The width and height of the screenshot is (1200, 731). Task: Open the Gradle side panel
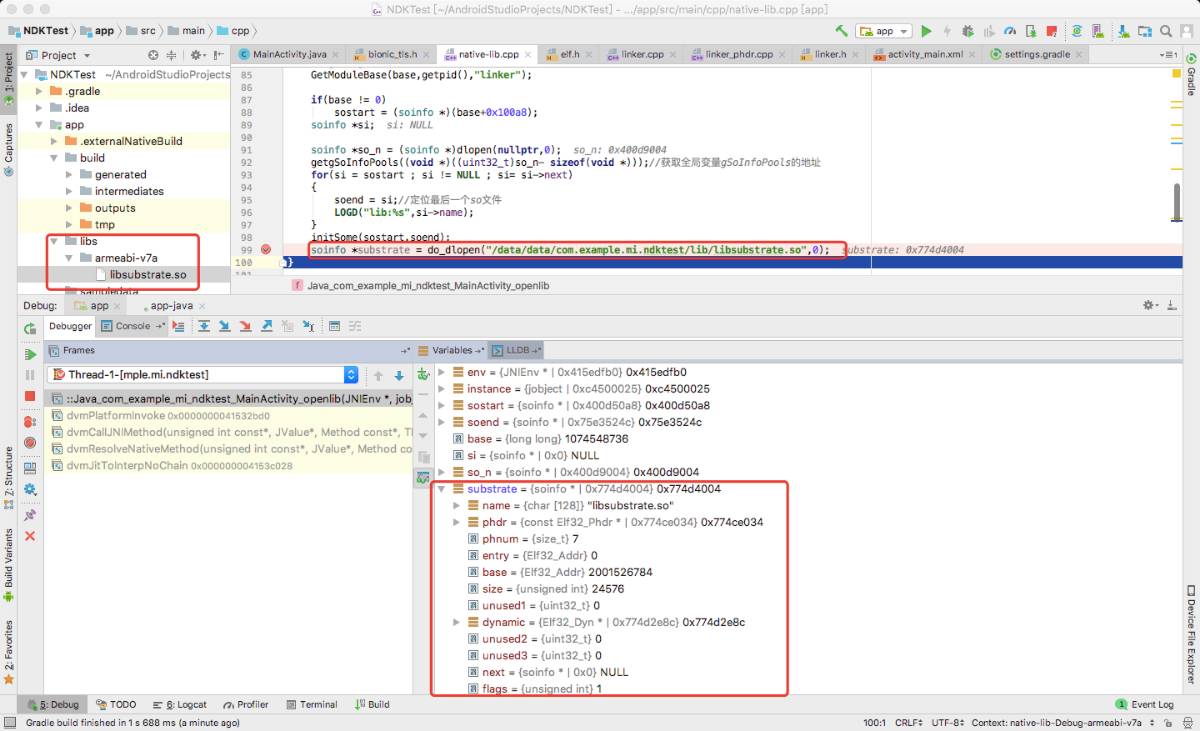1191,77
